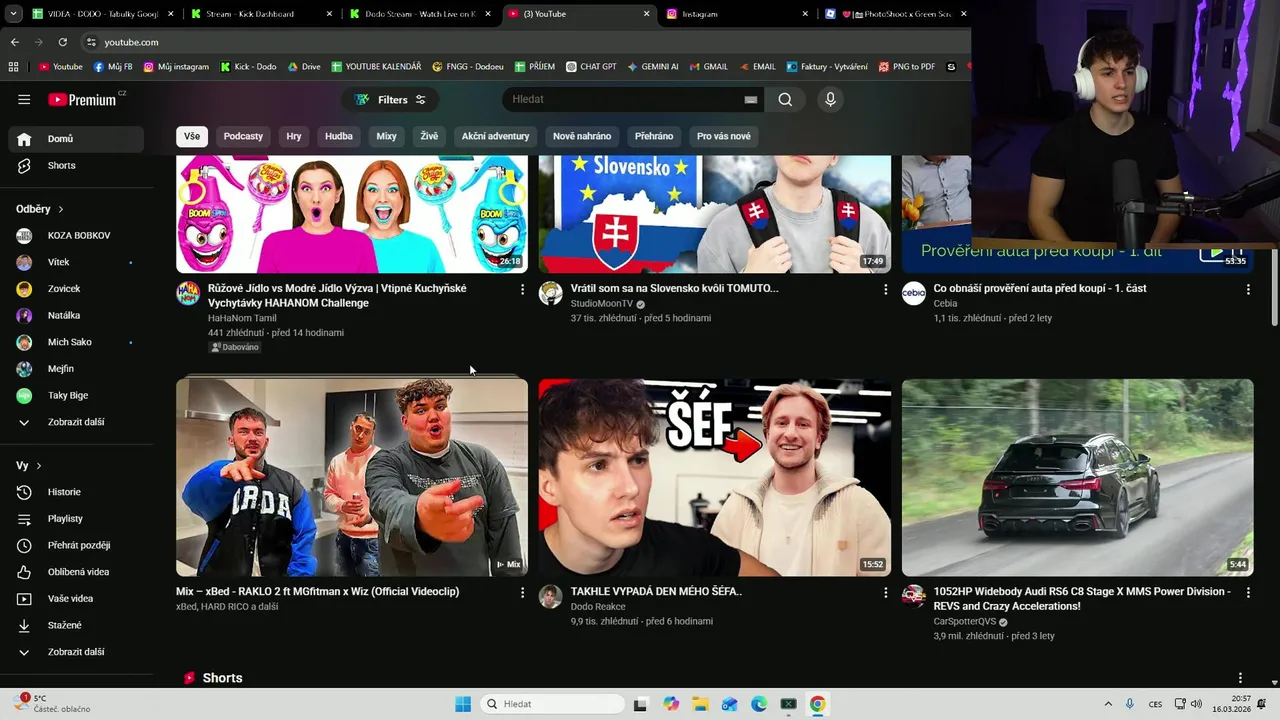Open Oblíbená videa list
1280x720 pixels.
(76, 572)
